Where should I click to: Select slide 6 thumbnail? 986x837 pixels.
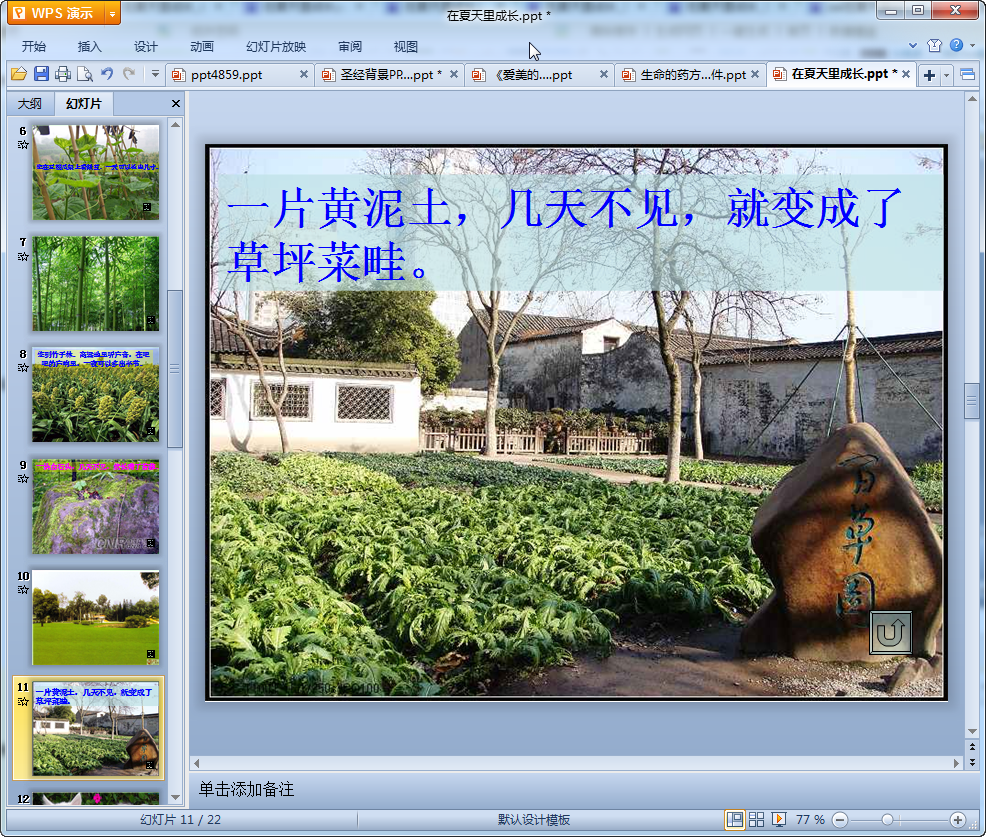96,172
